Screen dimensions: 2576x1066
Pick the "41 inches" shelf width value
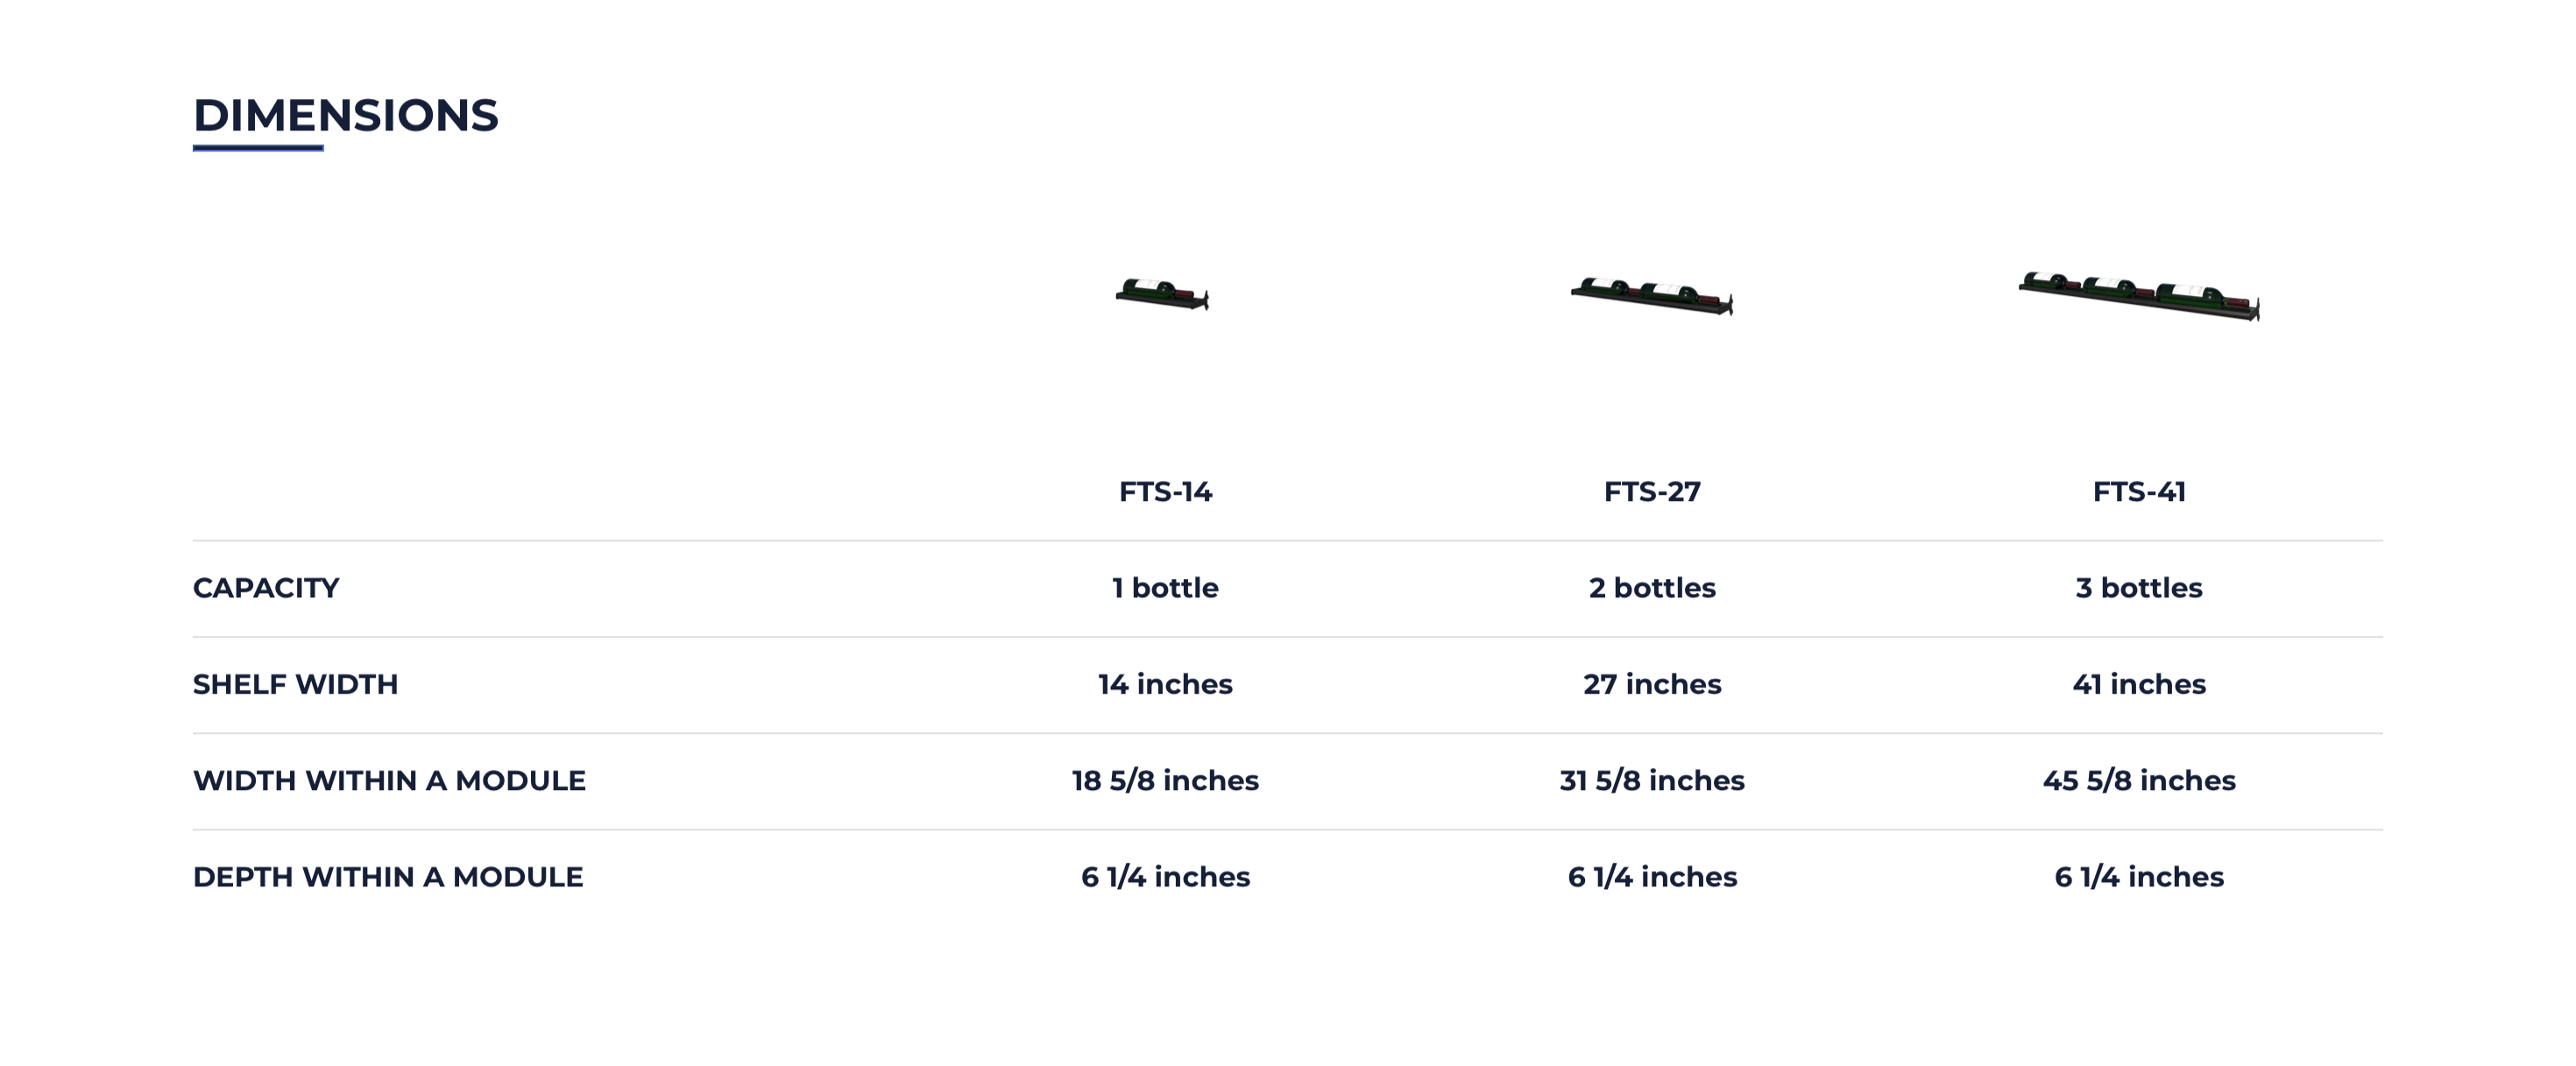coord(2139,684)
